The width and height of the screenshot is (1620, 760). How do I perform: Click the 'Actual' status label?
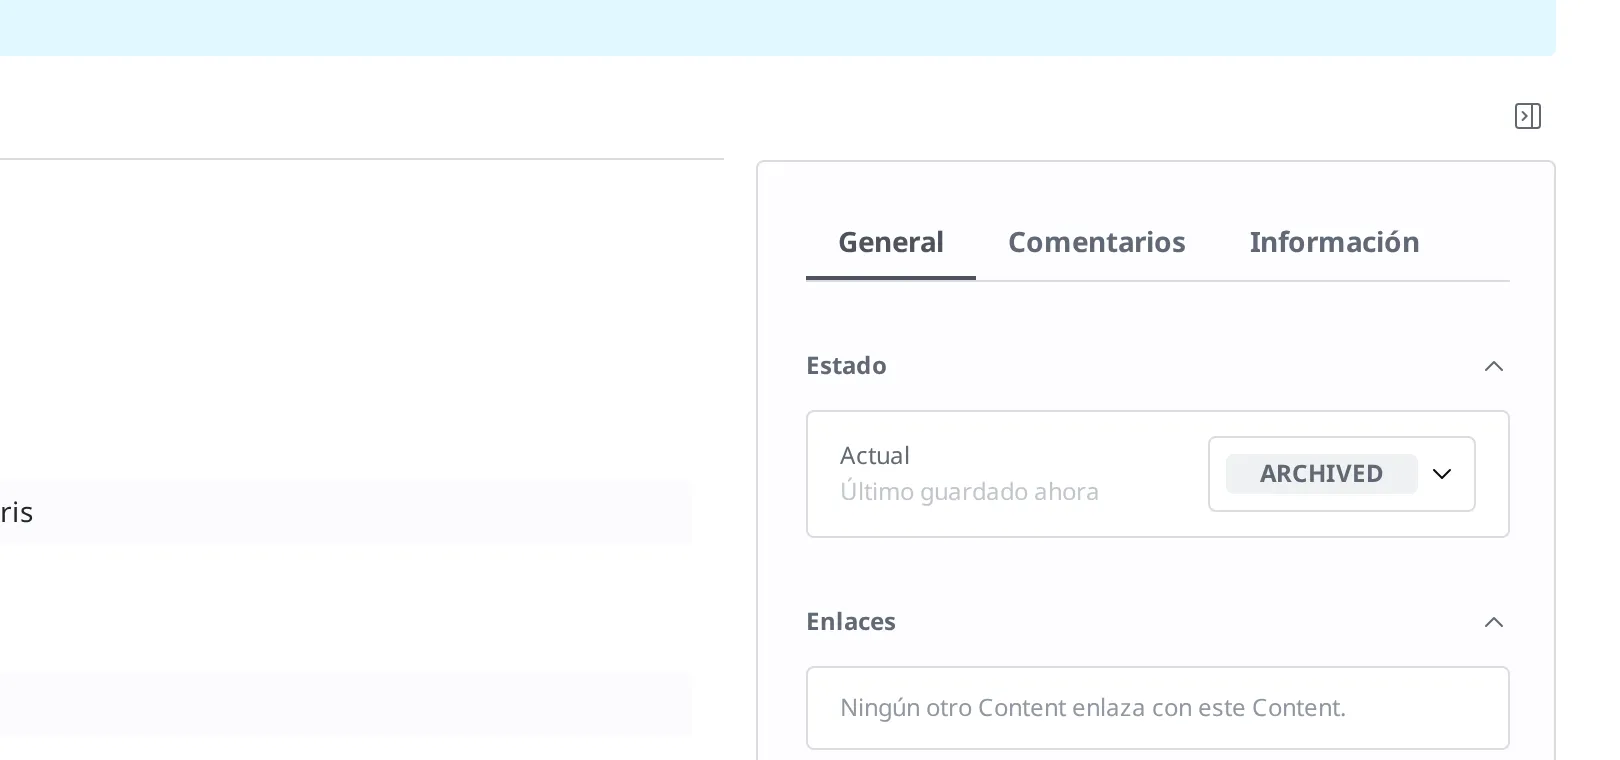coord(875,456)
